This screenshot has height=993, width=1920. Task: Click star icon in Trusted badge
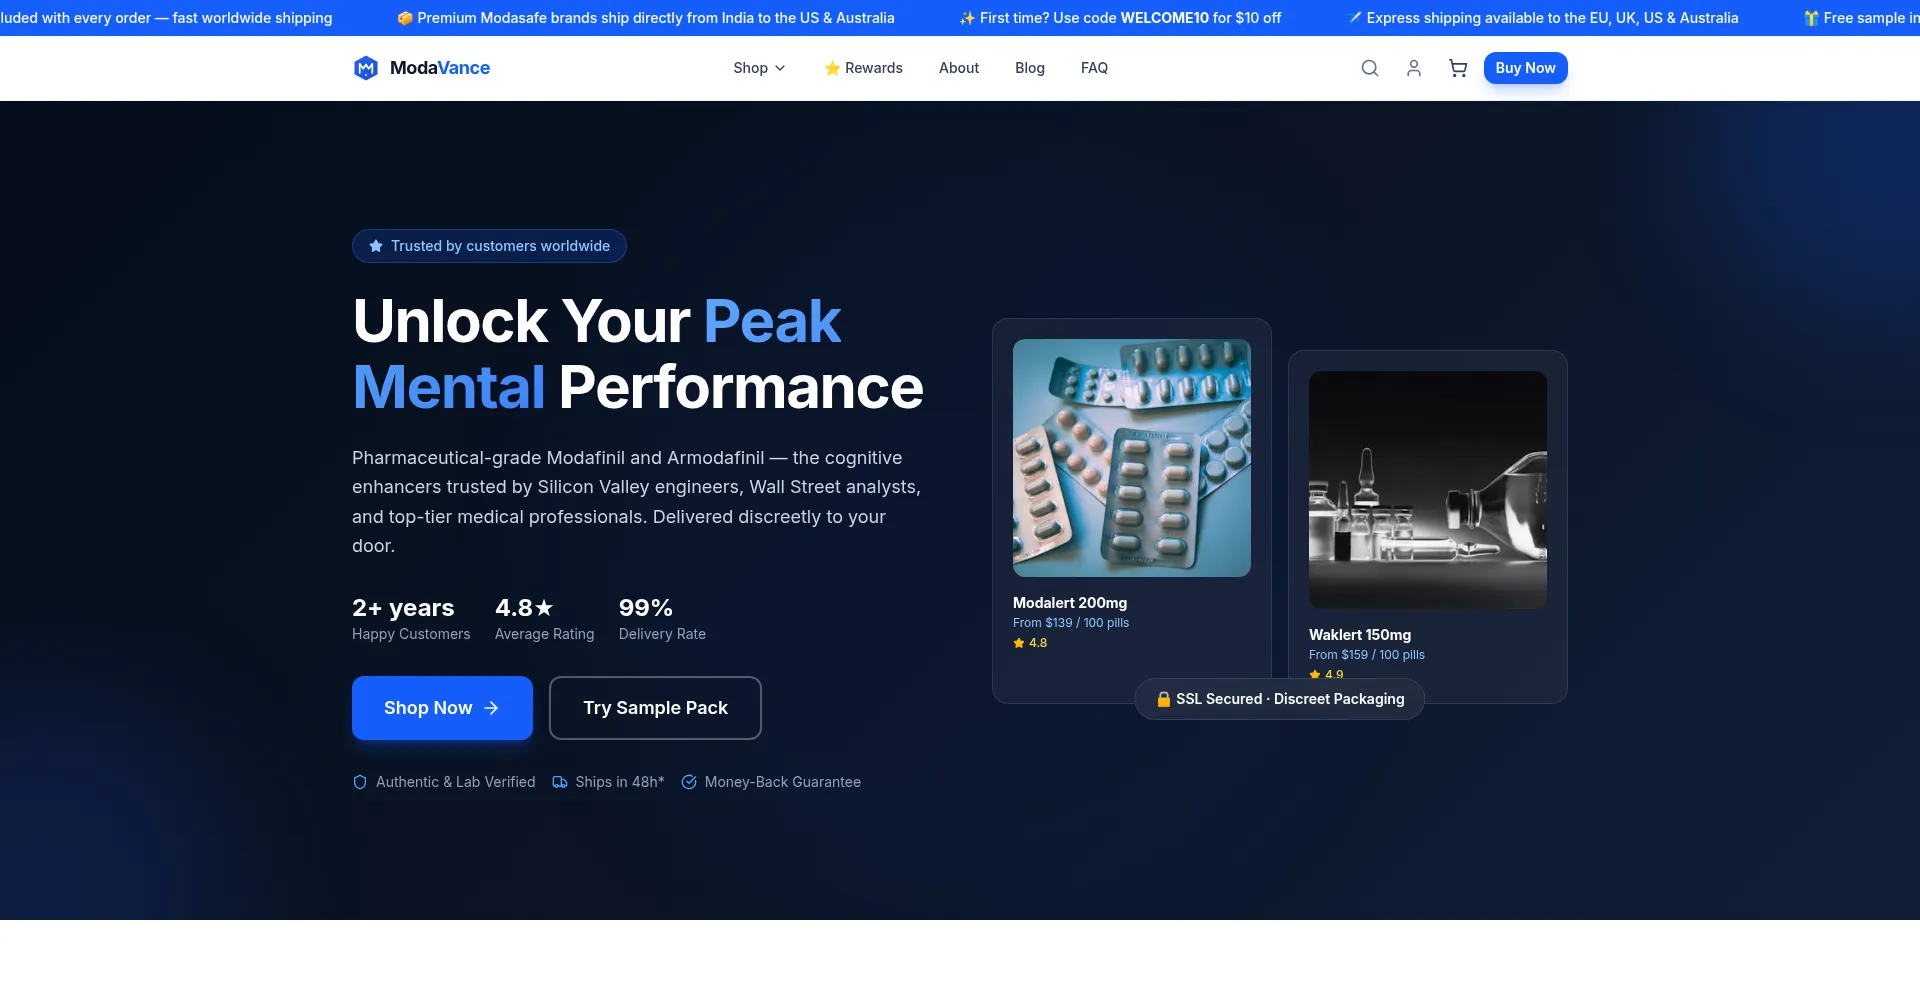(376, 246)
